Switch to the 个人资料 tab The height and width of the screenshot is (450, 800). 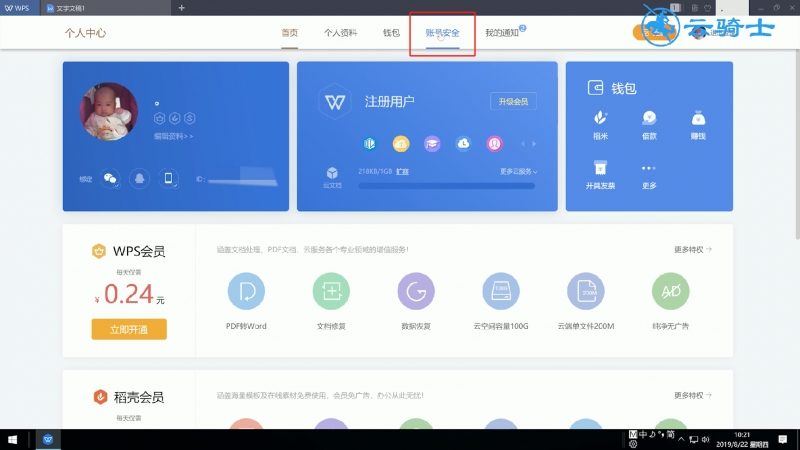[x=340, y=33]
